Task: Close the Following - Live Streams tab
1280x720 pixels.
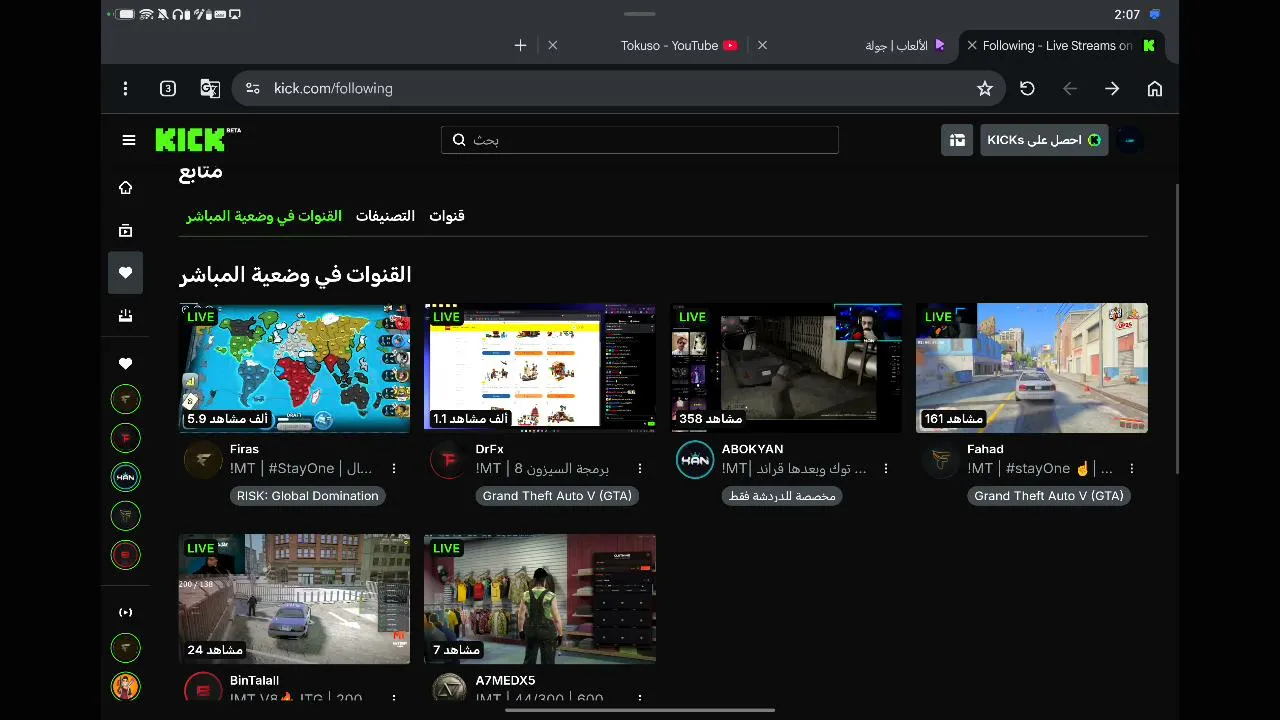Action: click(972, 45)
